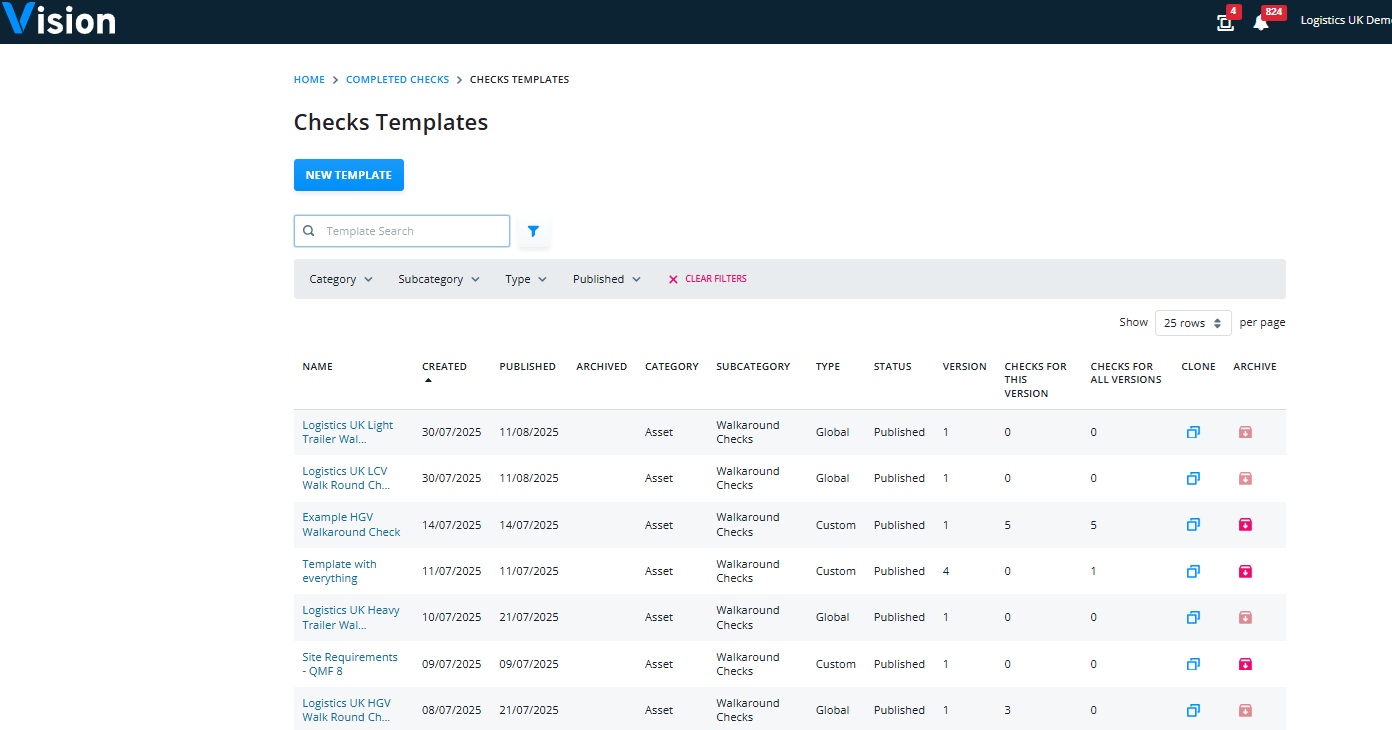
Task: Clone the Example HGV Walkaround Check template
Action: coord(1192,525)
